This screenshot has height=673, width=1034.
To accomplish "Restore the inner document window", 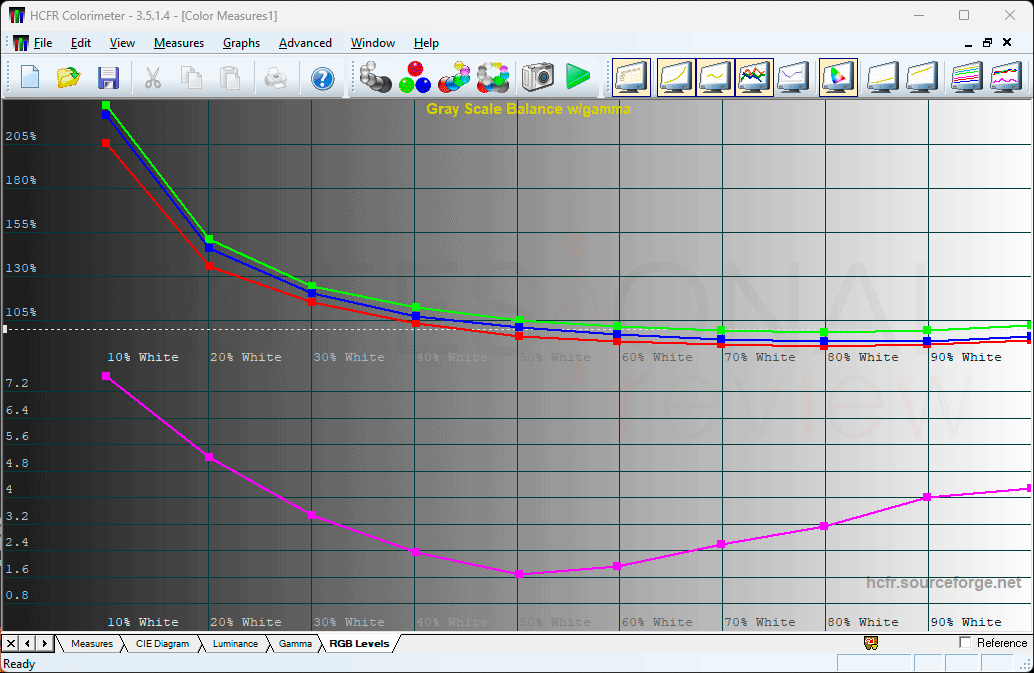I will pyautogui.click(x=987, y=43).
